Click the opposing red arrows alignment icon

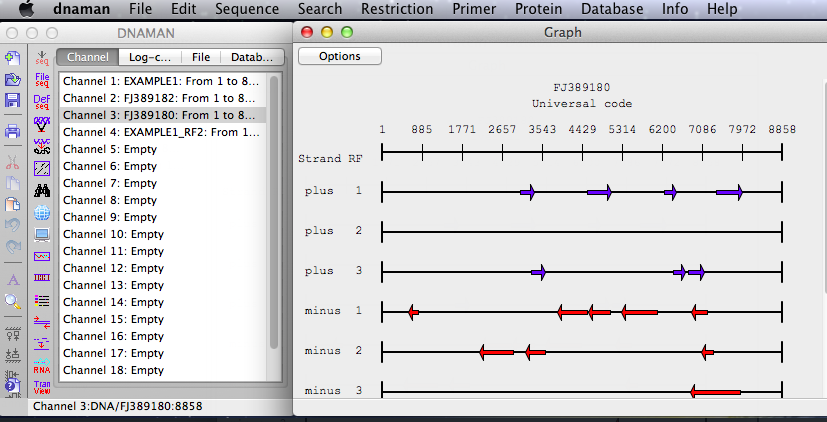[42, 322]
